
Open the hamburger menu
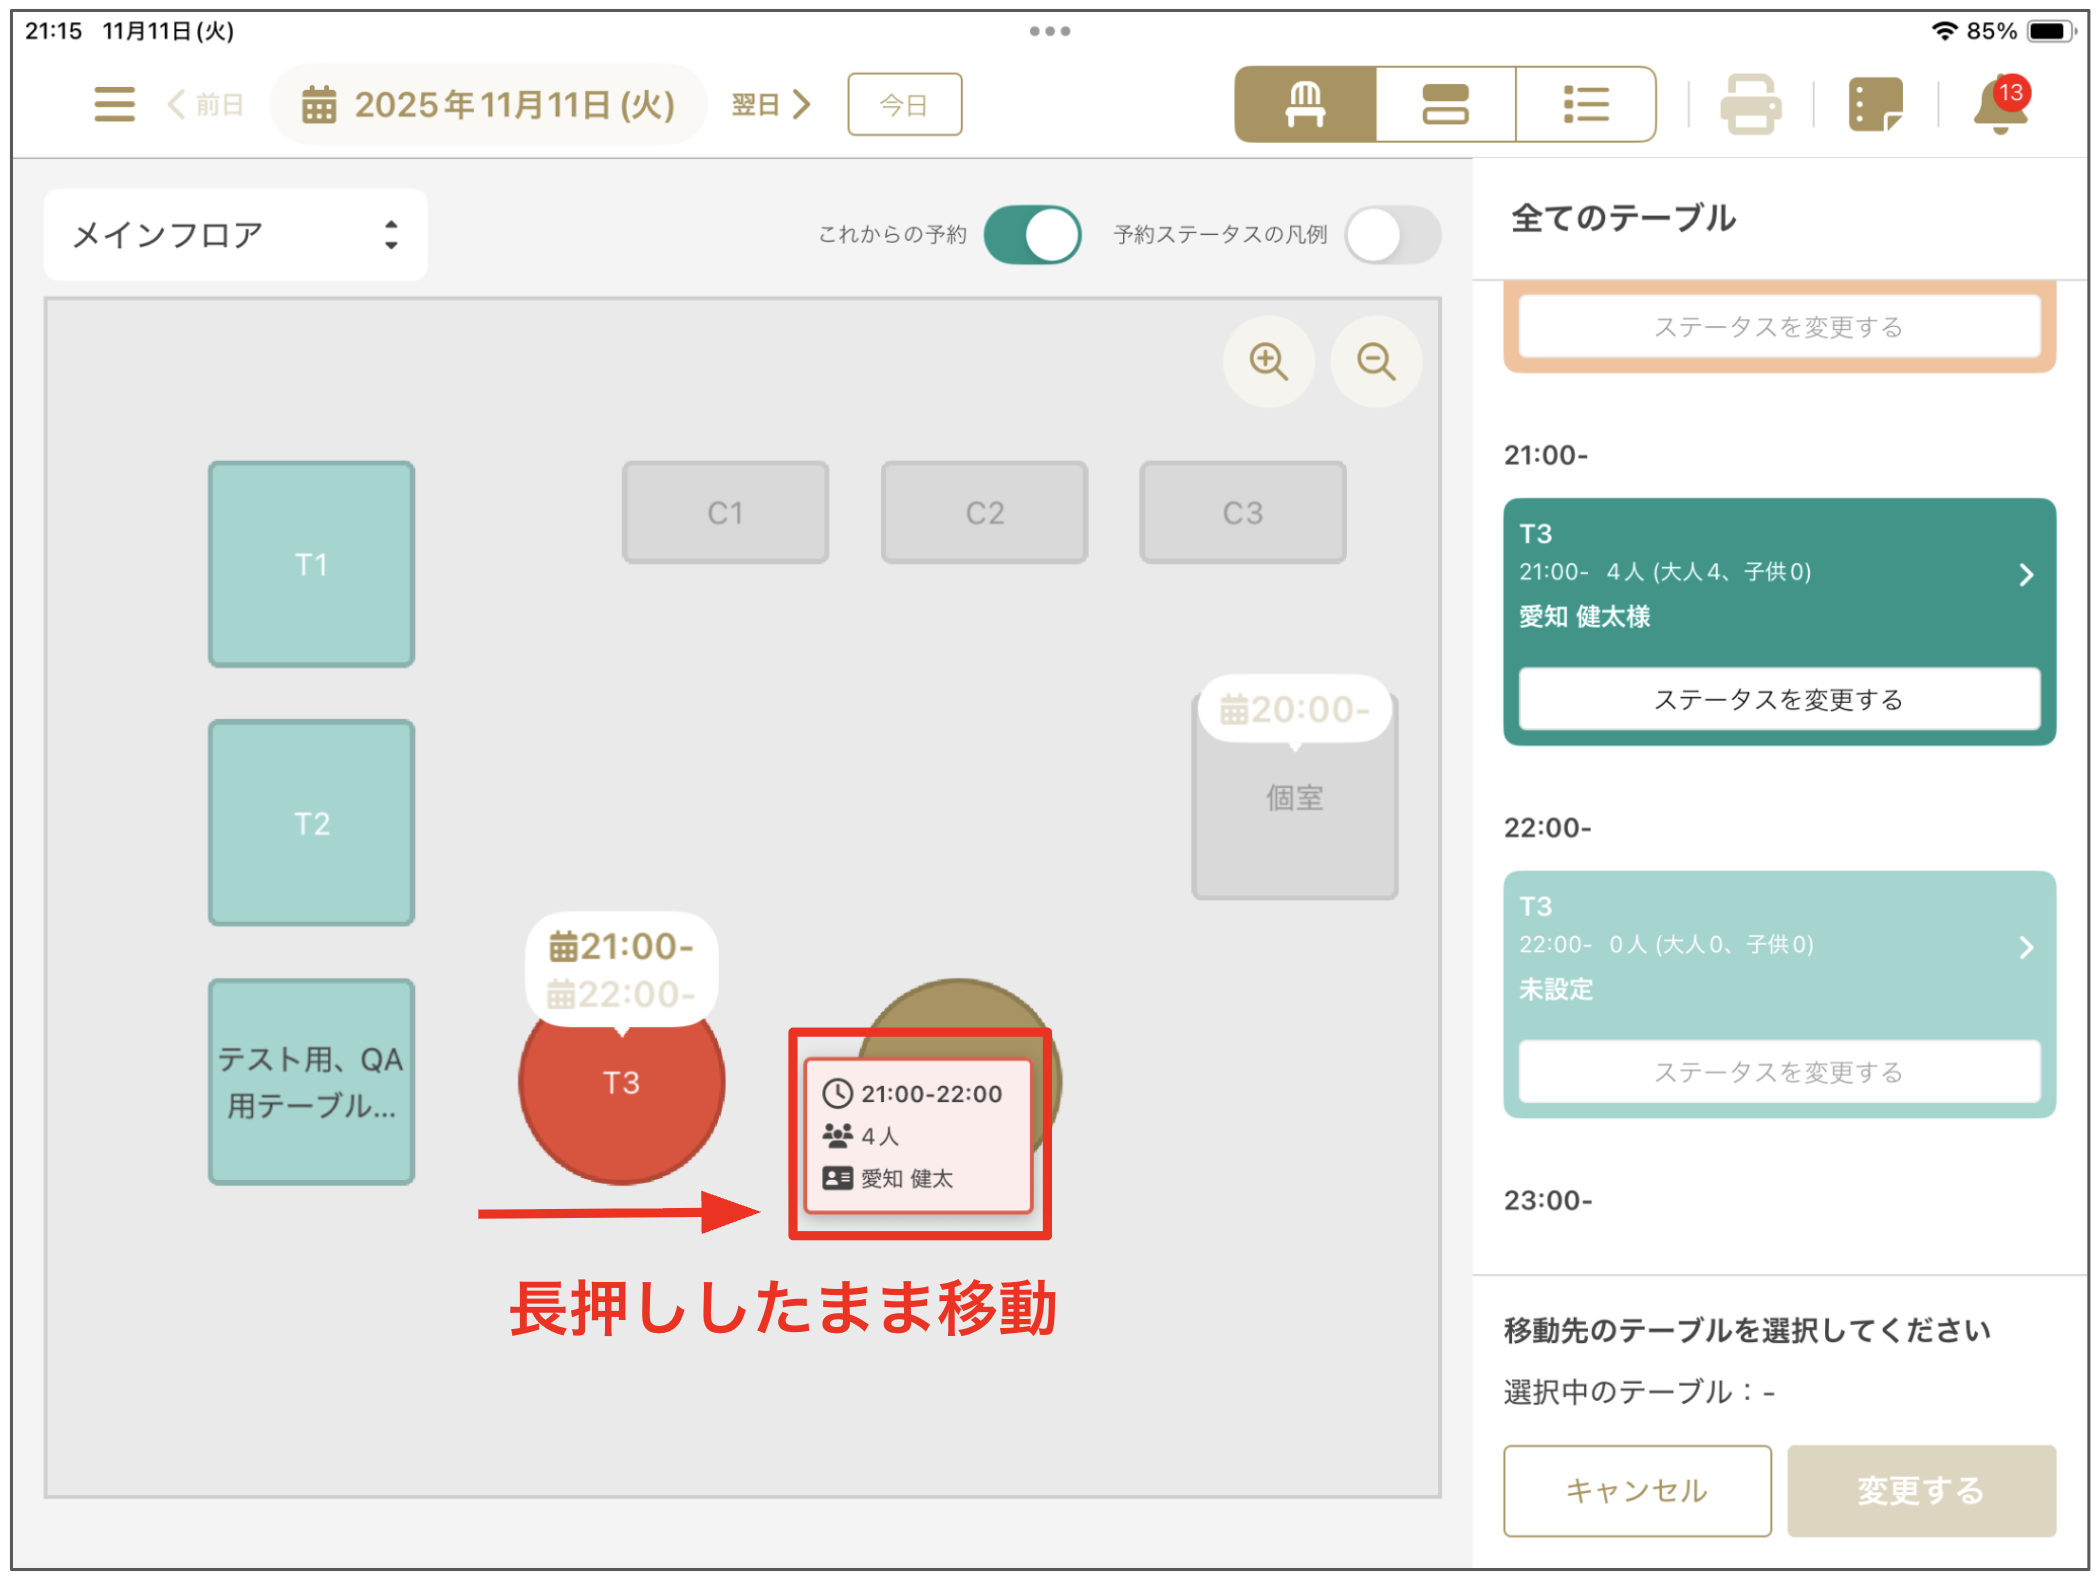point(114,104)
